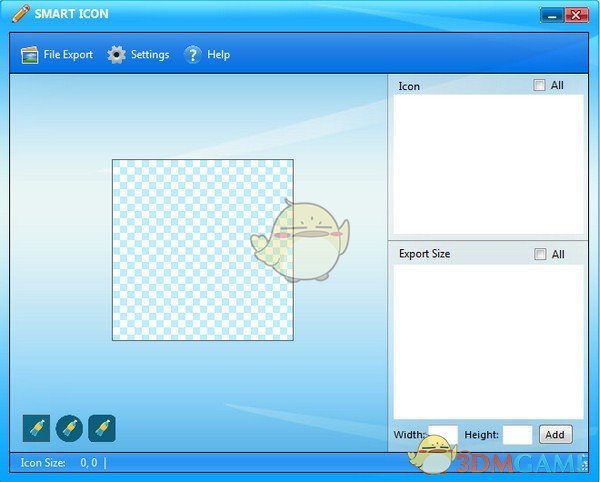Close the Smart Icon window
Image resolution: width=600 pixels, height=482 pixels.
pos(576,16)
